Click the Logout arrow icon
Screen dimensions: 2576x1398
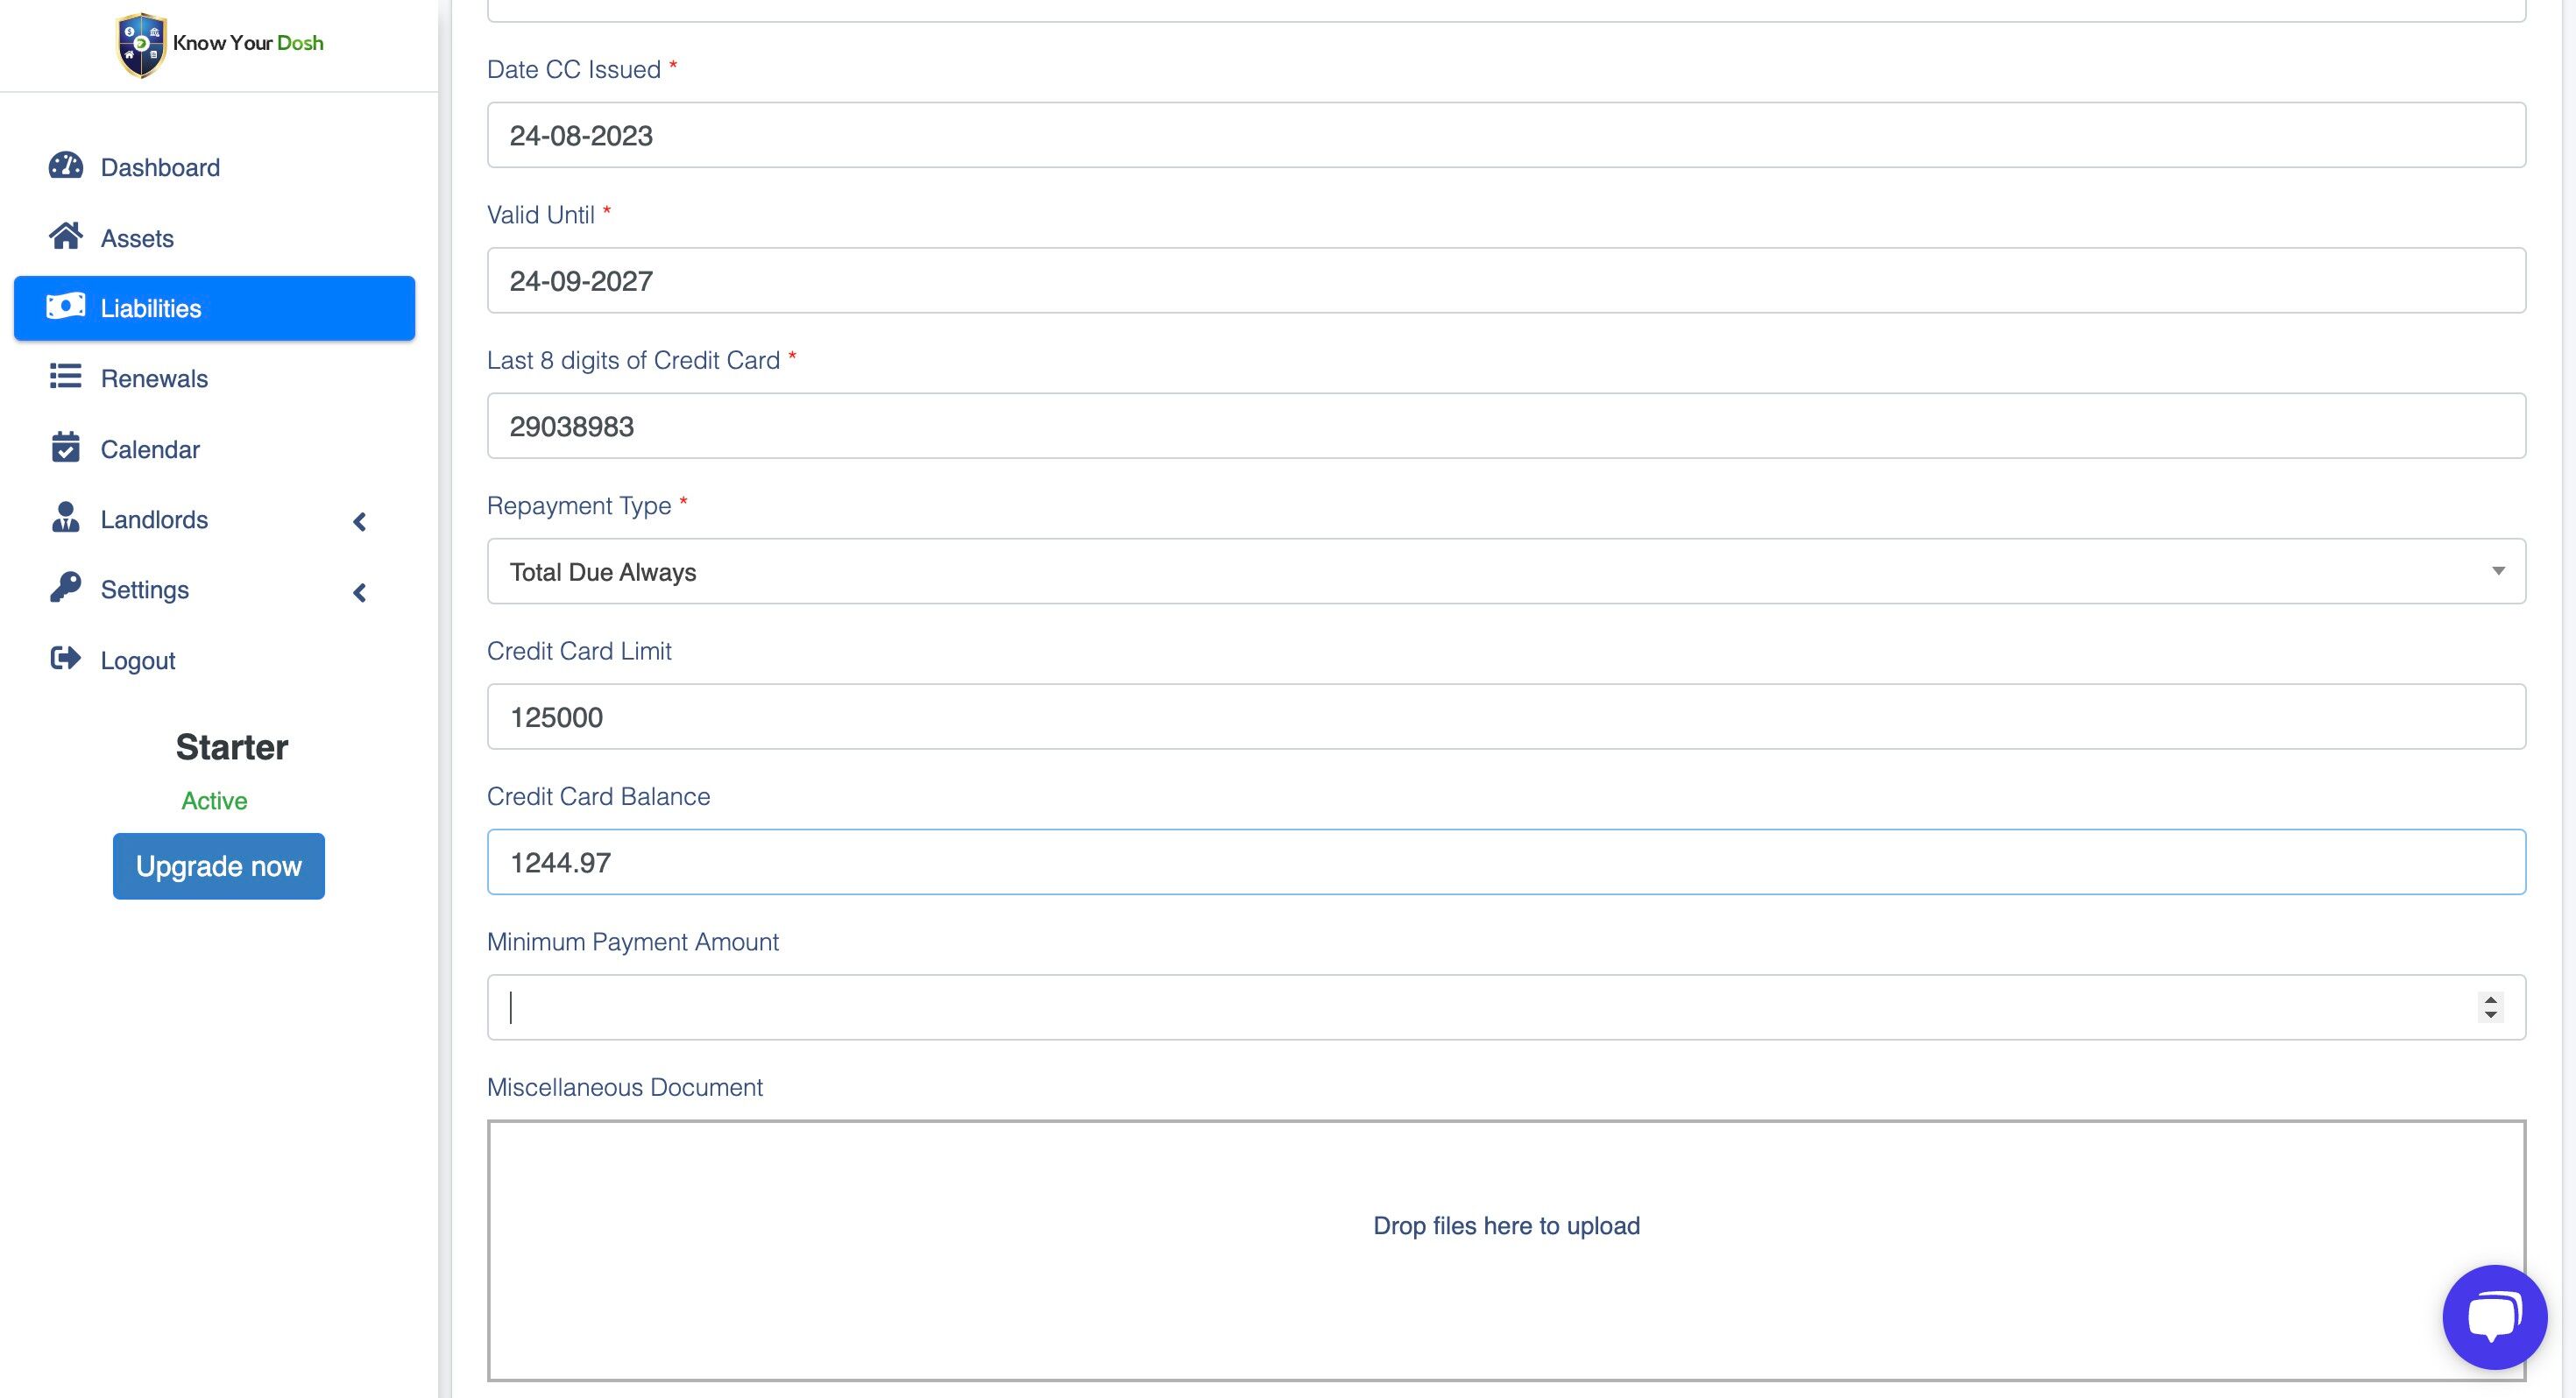(66, 659)
